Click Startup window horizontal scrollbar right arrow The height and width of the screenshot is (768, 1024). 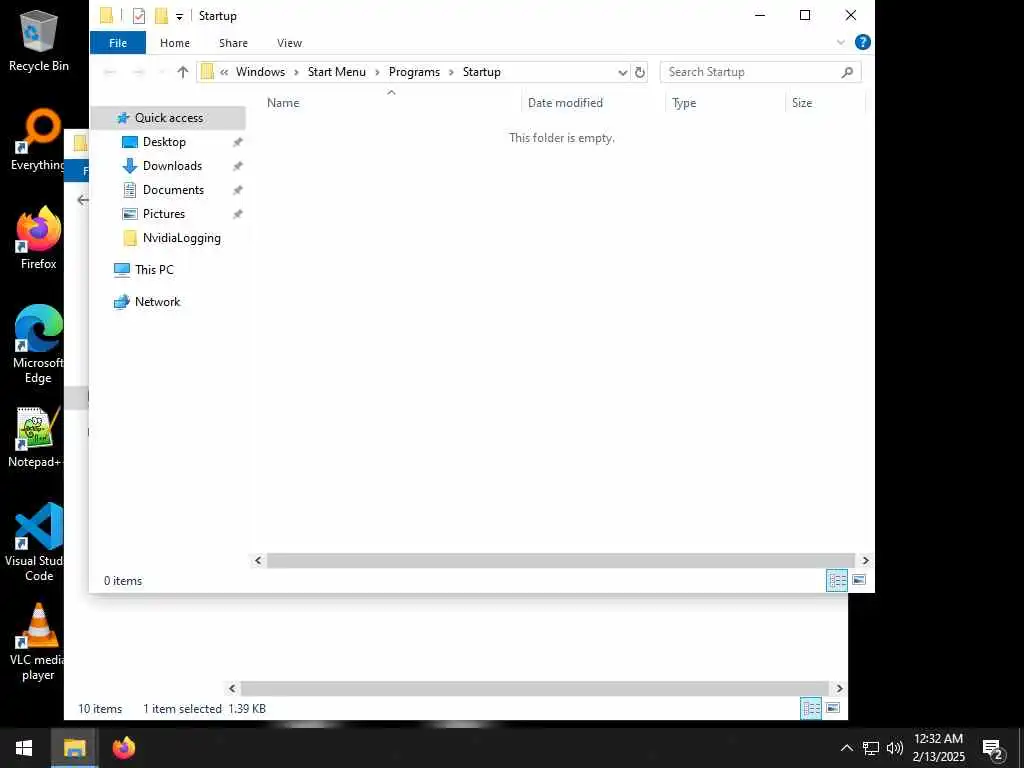click(865, 561)
